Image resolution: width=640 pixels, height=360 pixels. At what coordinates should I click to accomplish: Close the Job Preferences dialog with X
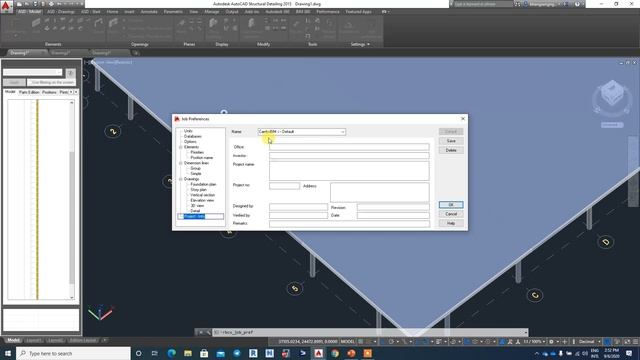click(463, 119)
